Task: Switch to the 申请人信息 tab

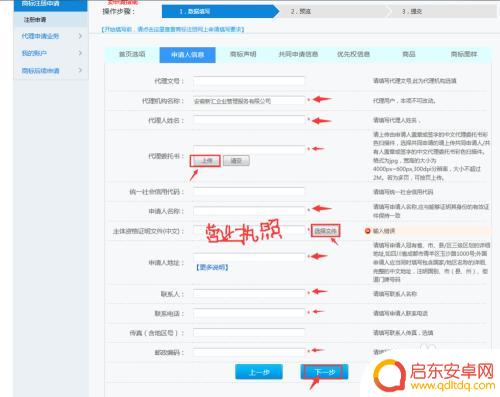Action: pos(187,55)
